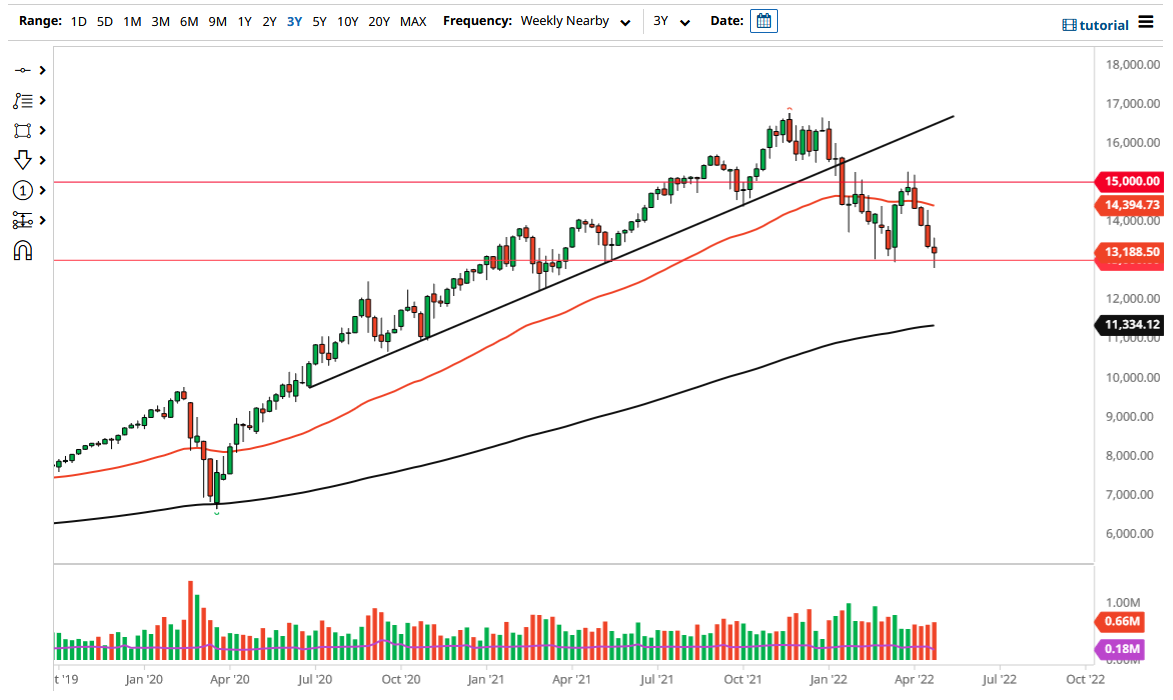Expand the line tool options arrow

pos(43,71)
